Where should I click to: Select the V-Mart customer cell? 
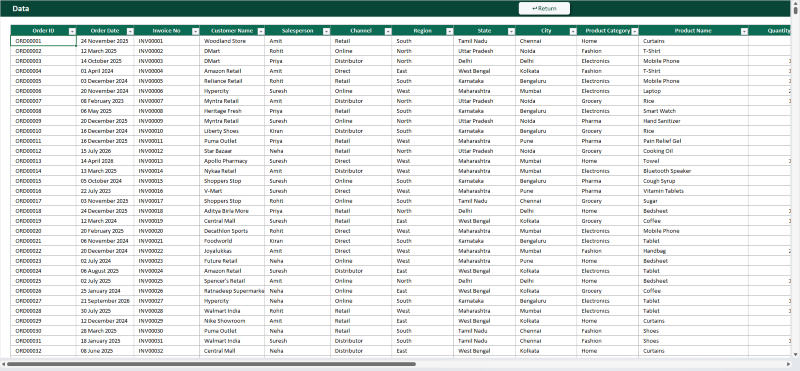232,191
